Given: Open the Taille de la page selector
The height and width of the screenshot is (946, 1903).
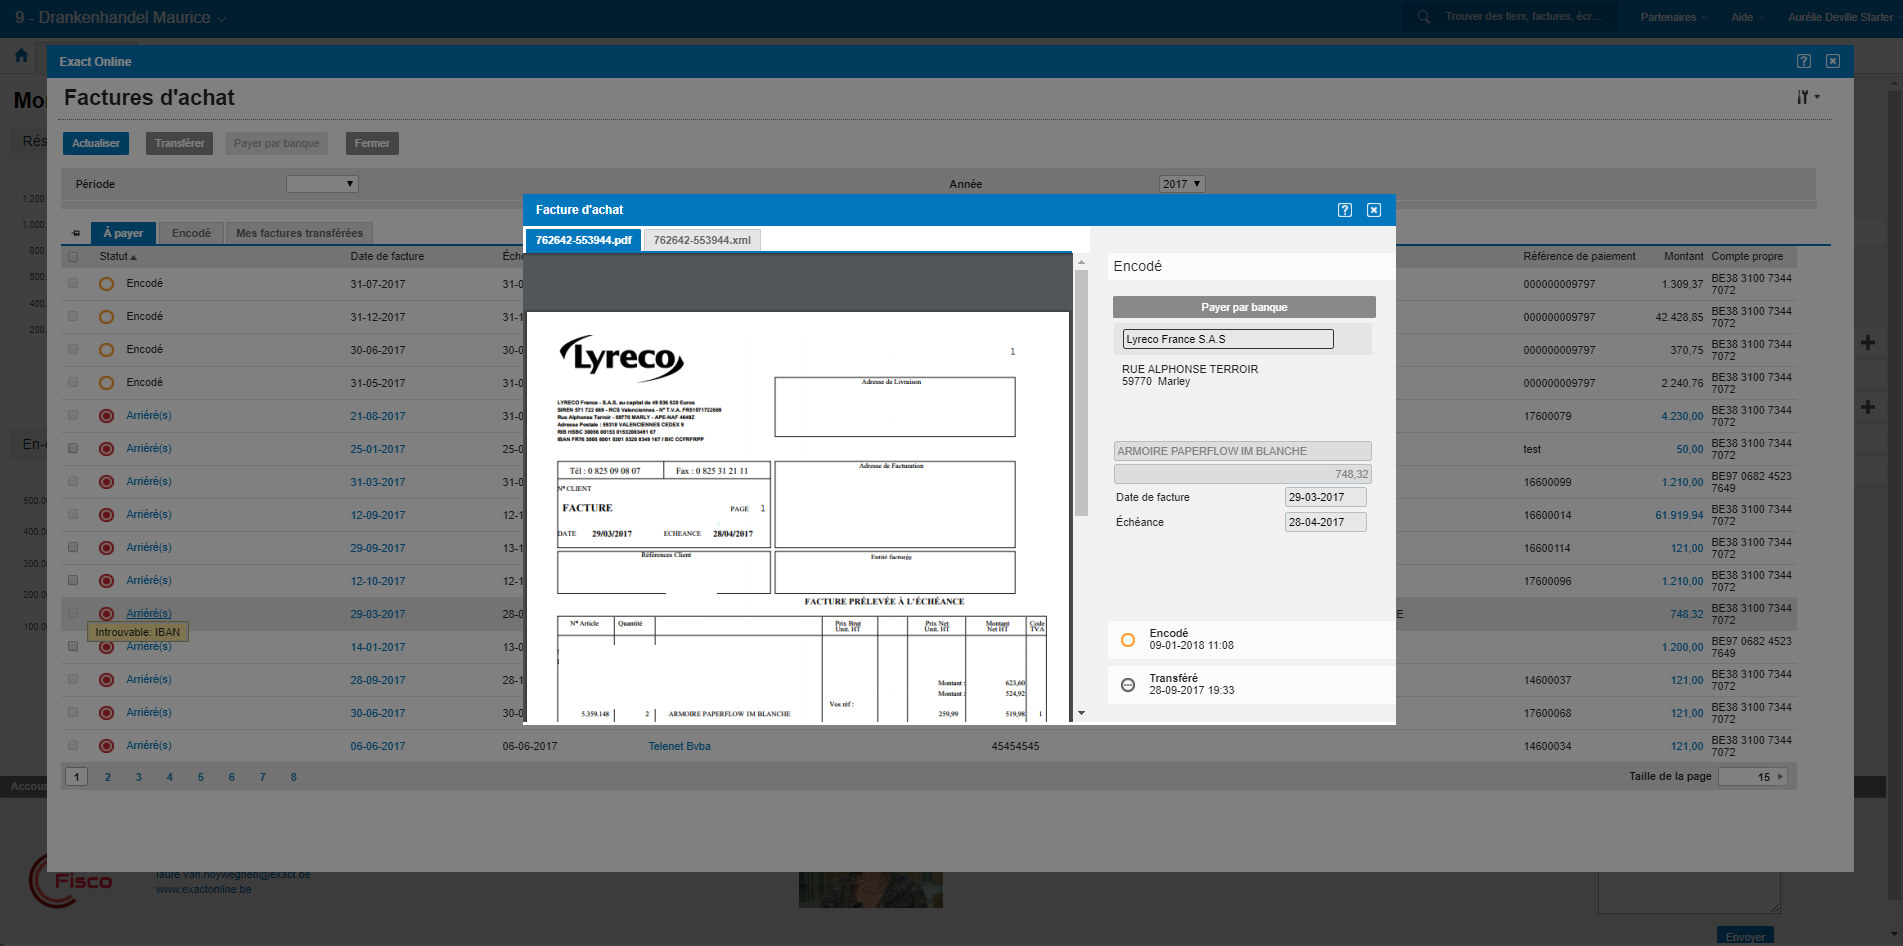Looking at the screenshot, I should pos(1753,777).
